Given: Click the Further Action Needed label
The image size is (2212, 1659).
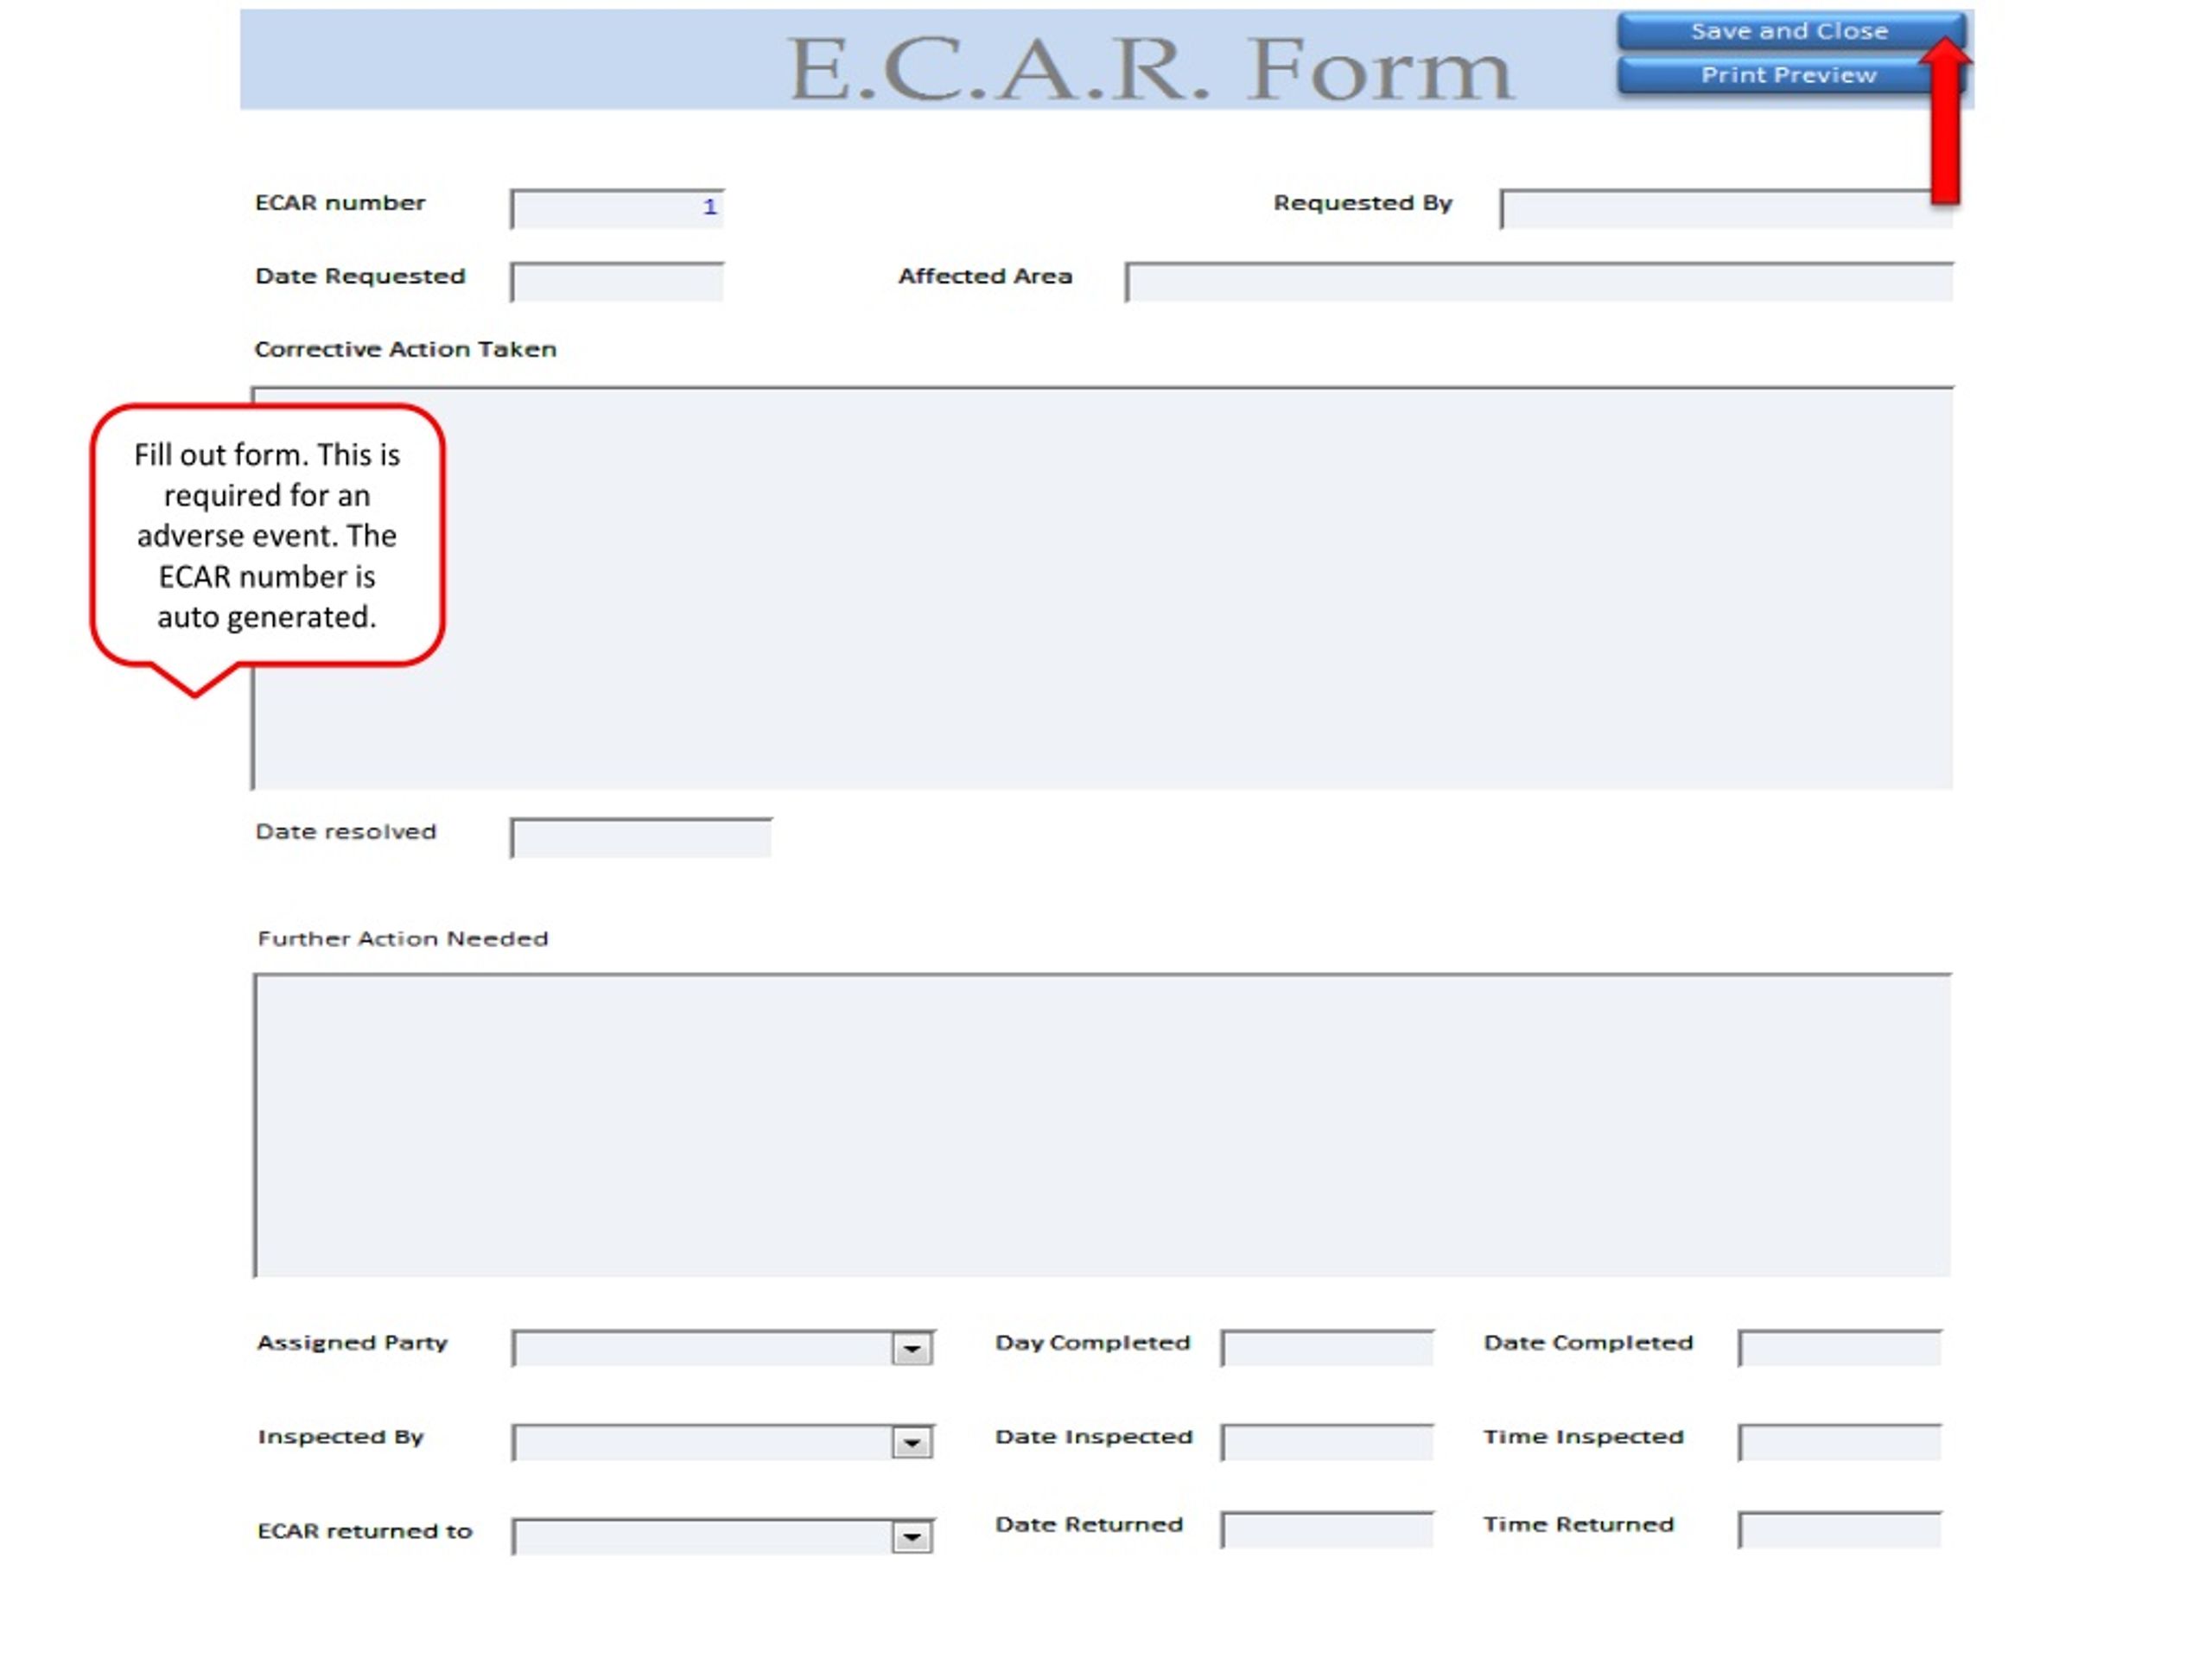Looking at the screenshot, I should [x=402, y=938].
